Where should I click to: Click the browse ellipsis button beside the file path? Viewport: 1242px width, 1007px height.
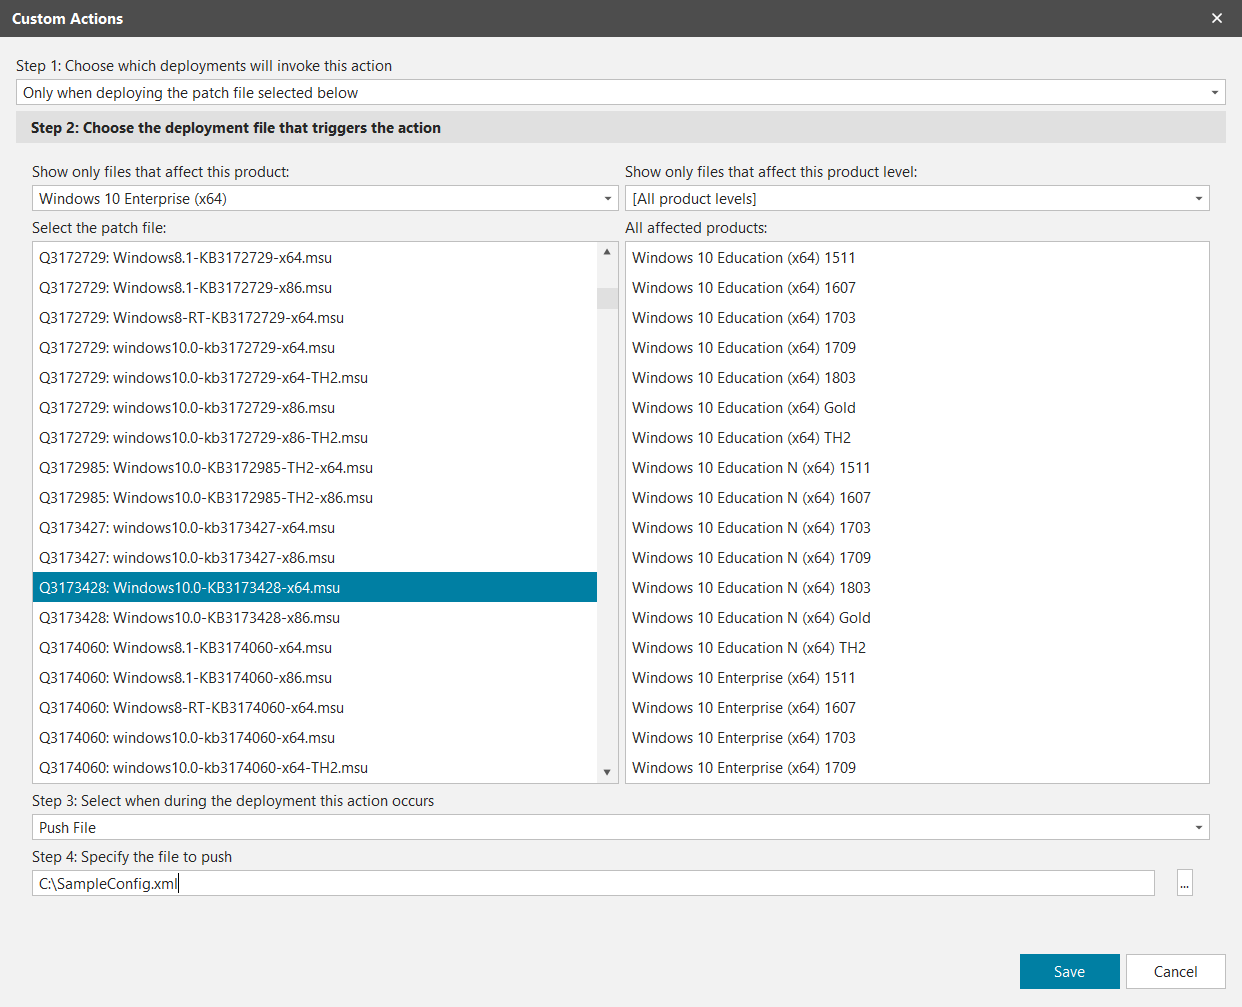point(1185,884)
